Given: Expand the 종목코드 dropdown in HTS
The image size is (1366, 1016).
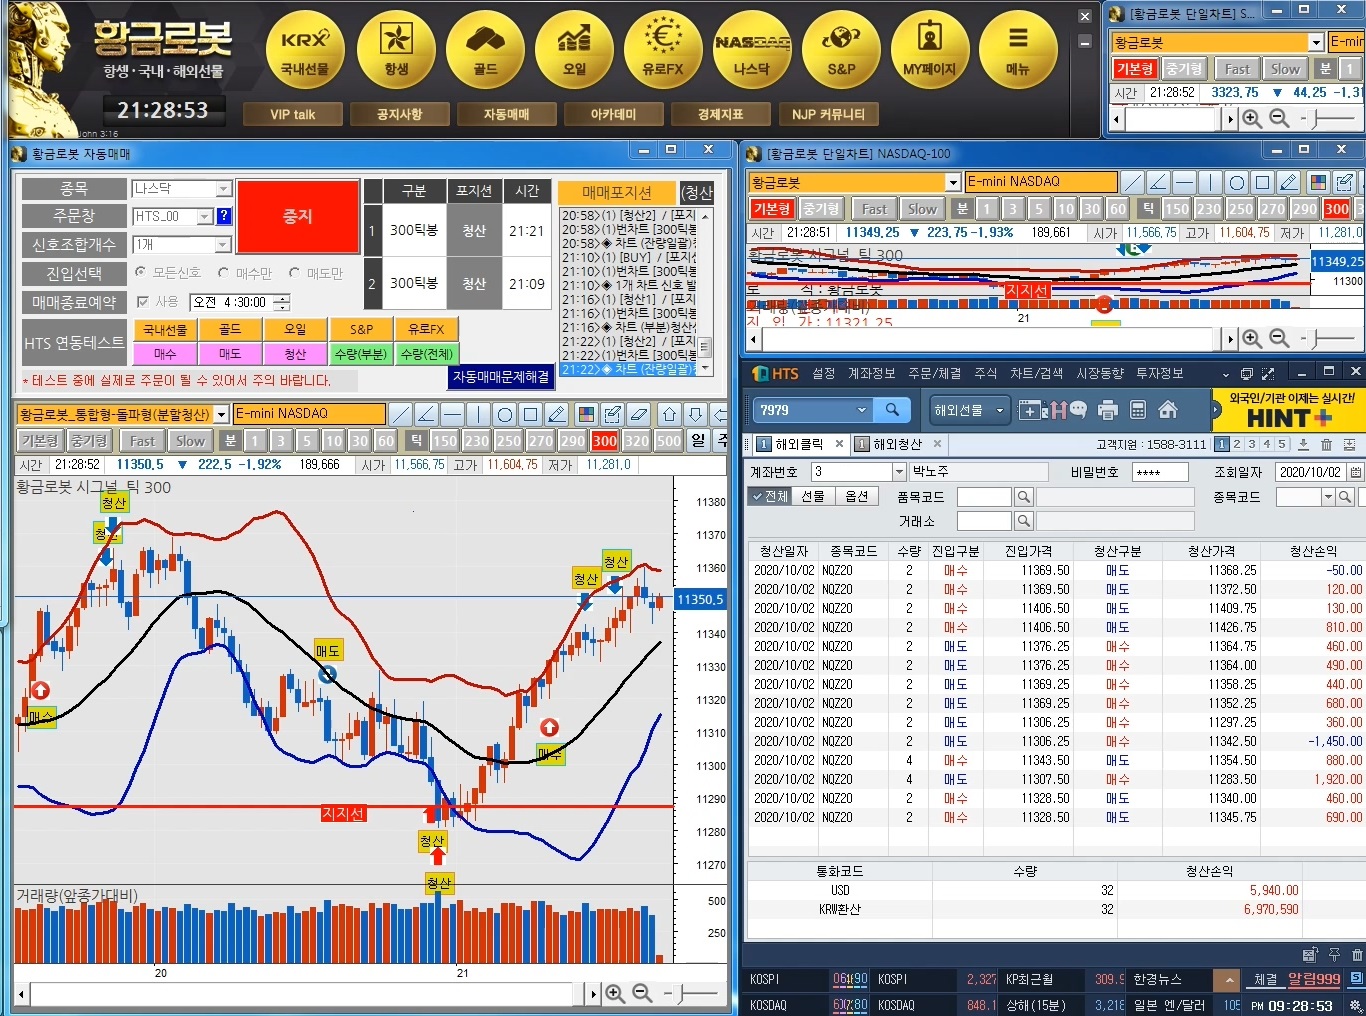Looking at the screenshot, I should point(1328,497).
